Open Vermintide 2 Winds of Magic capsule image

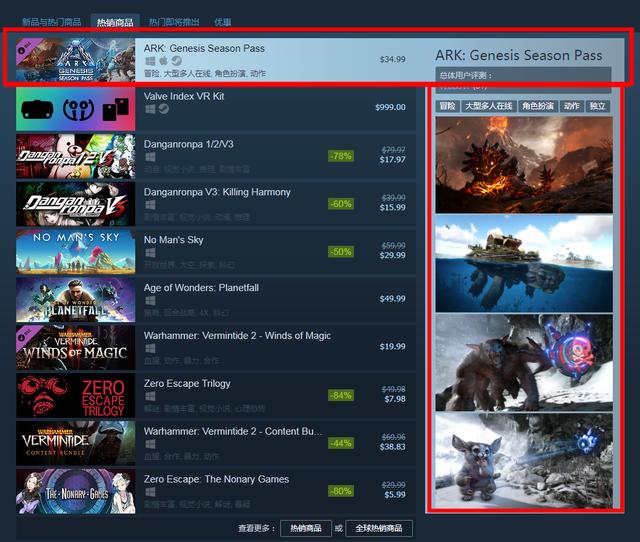point(76,348)
